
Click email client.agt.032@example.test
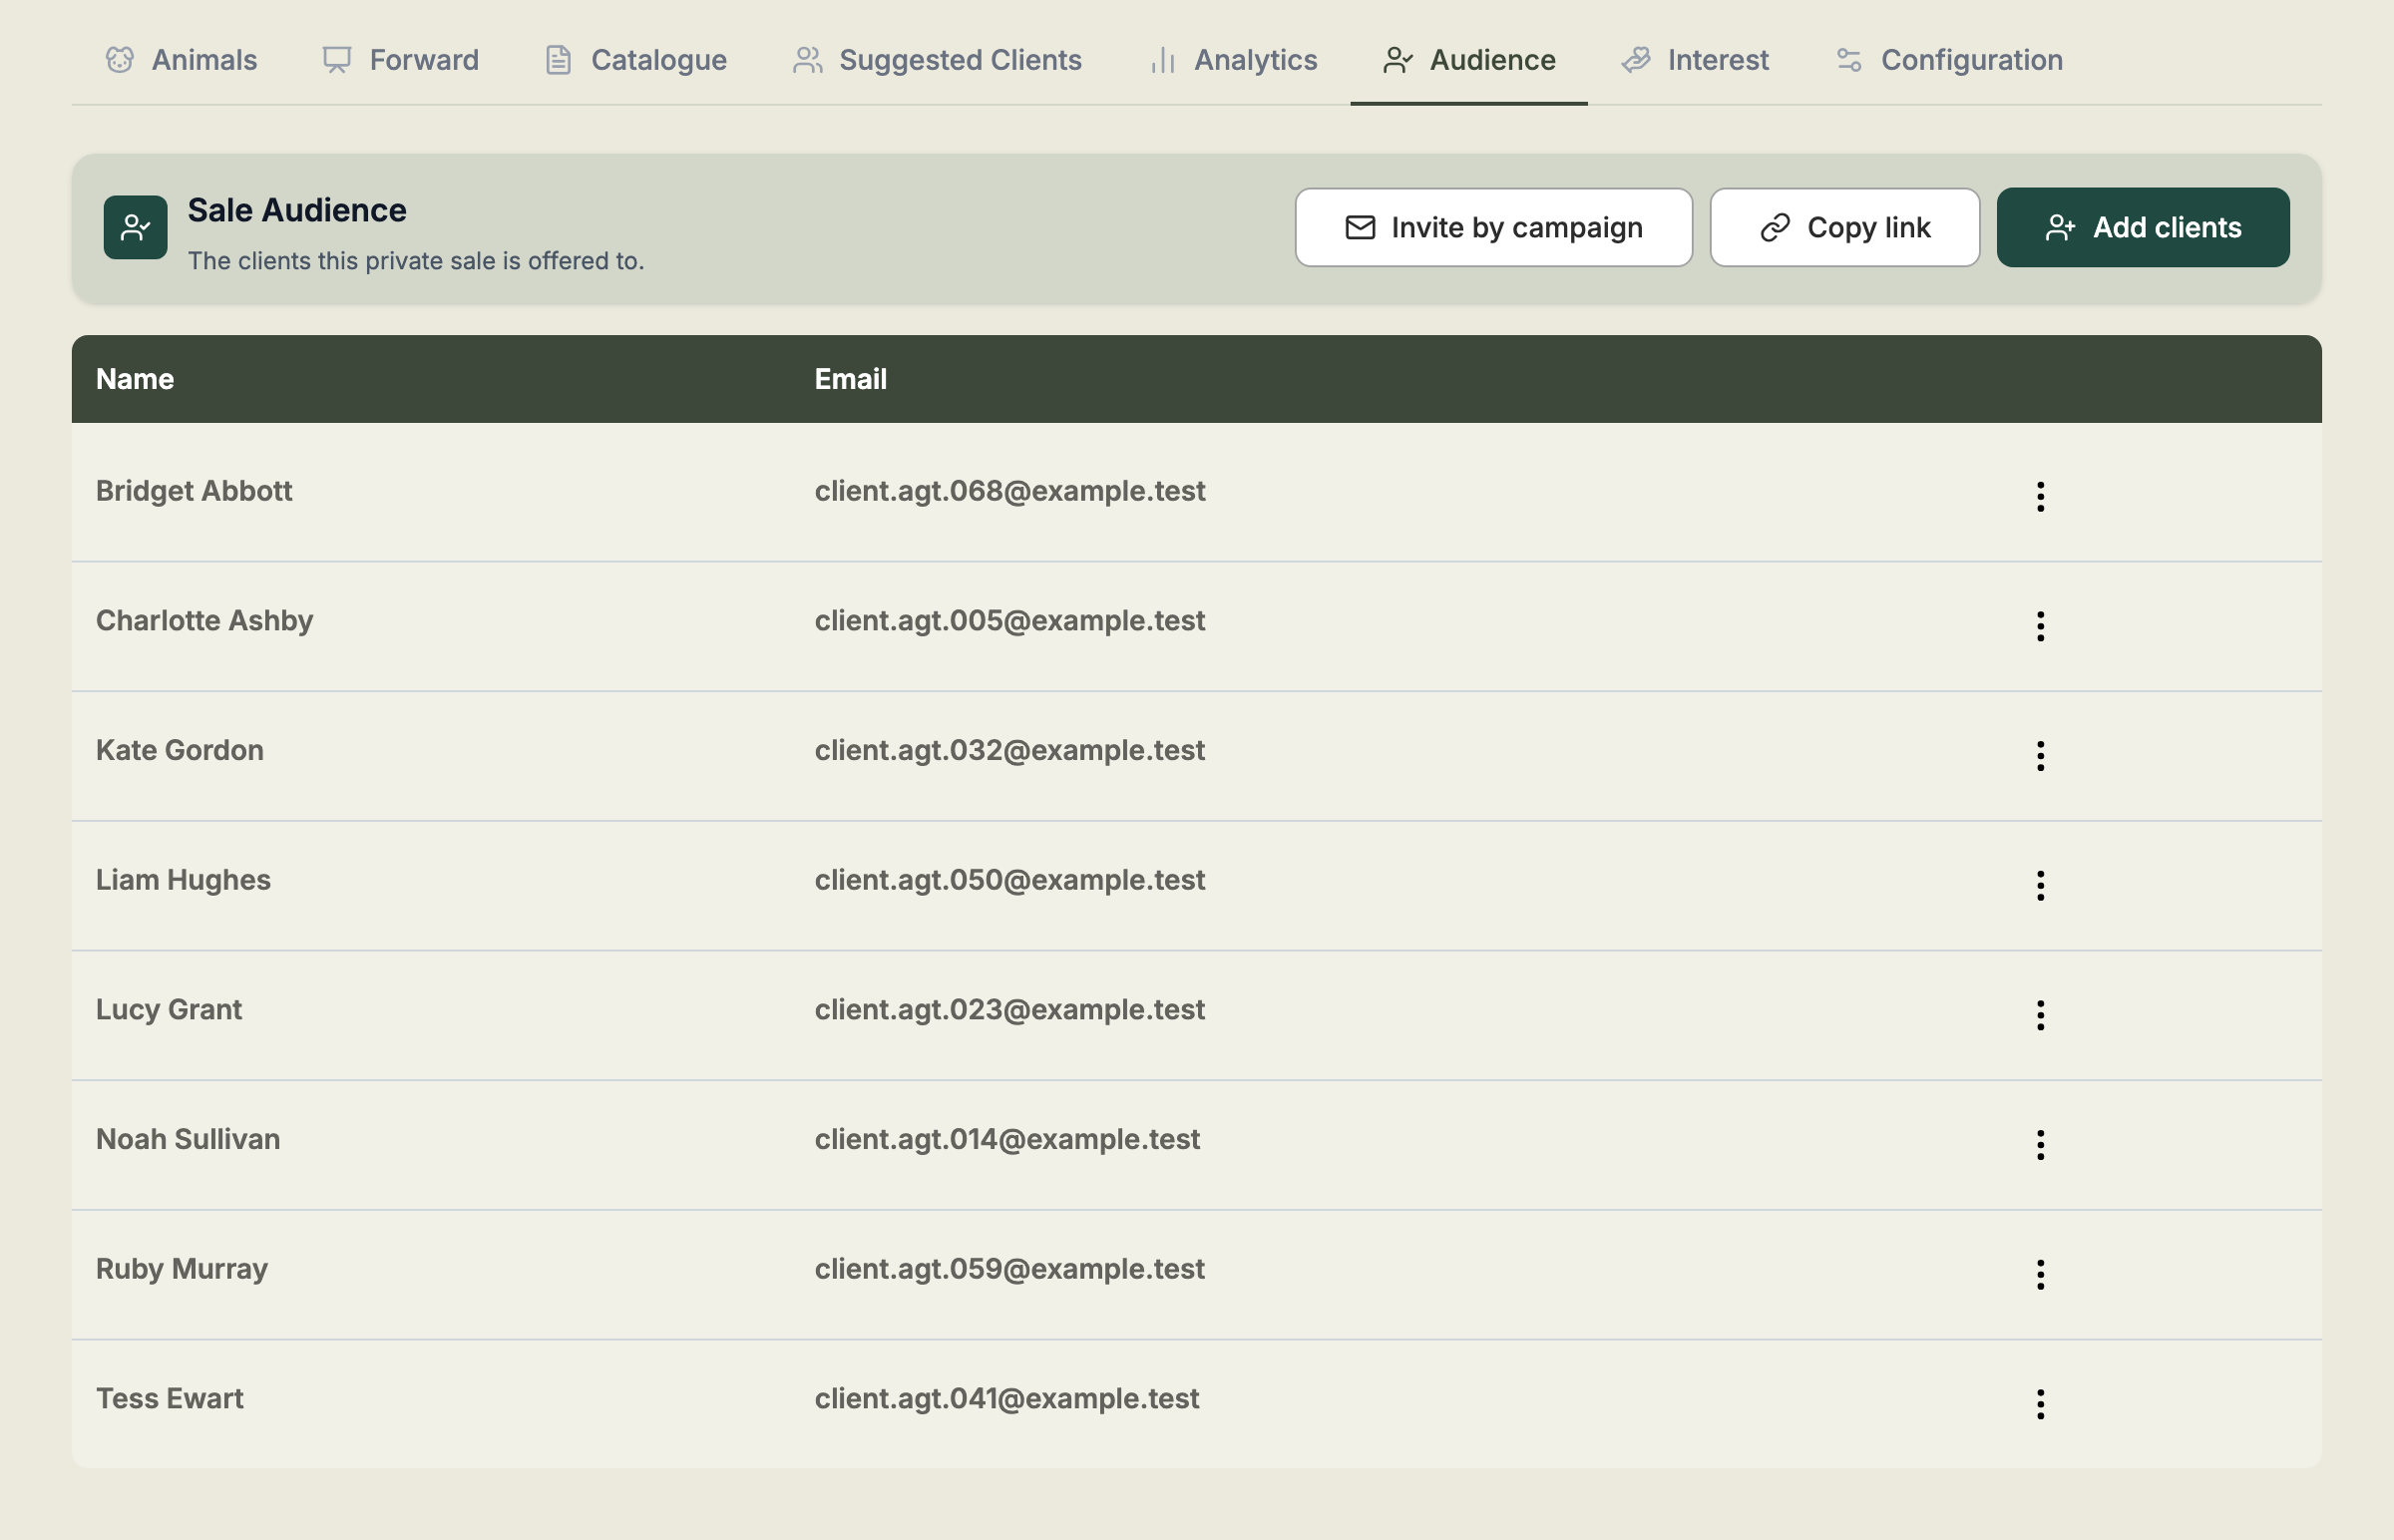click(x=1010, y=750)
